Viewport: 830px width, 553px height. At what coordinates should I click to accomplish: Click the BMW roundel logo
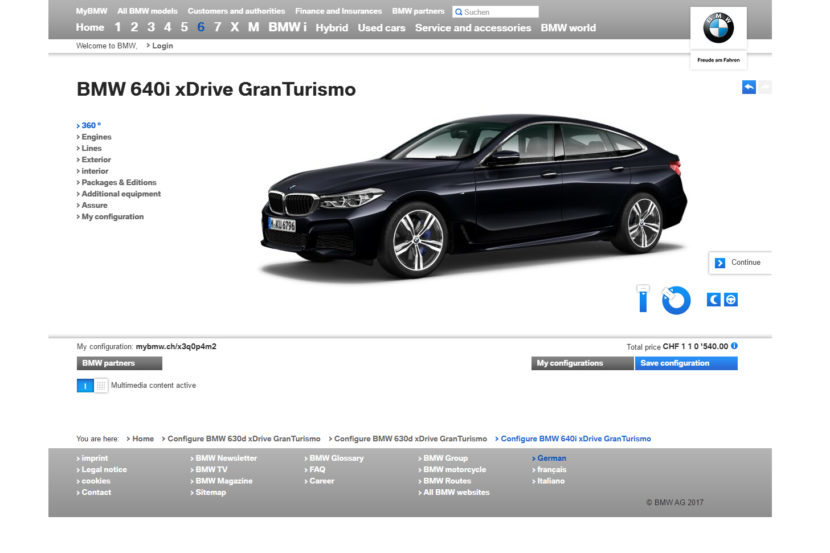[x=718, y=28]
